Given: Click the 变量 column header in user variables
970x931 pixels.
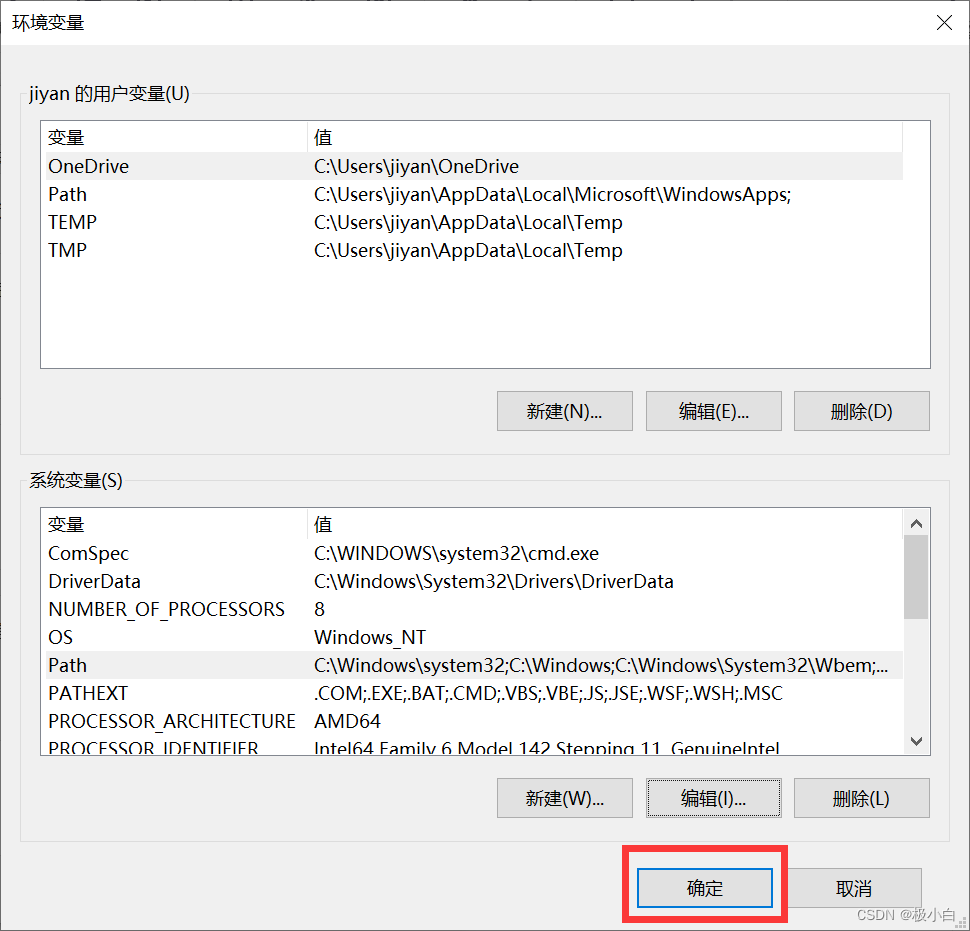Looking at the screenshot, I should tap(176, 137).
